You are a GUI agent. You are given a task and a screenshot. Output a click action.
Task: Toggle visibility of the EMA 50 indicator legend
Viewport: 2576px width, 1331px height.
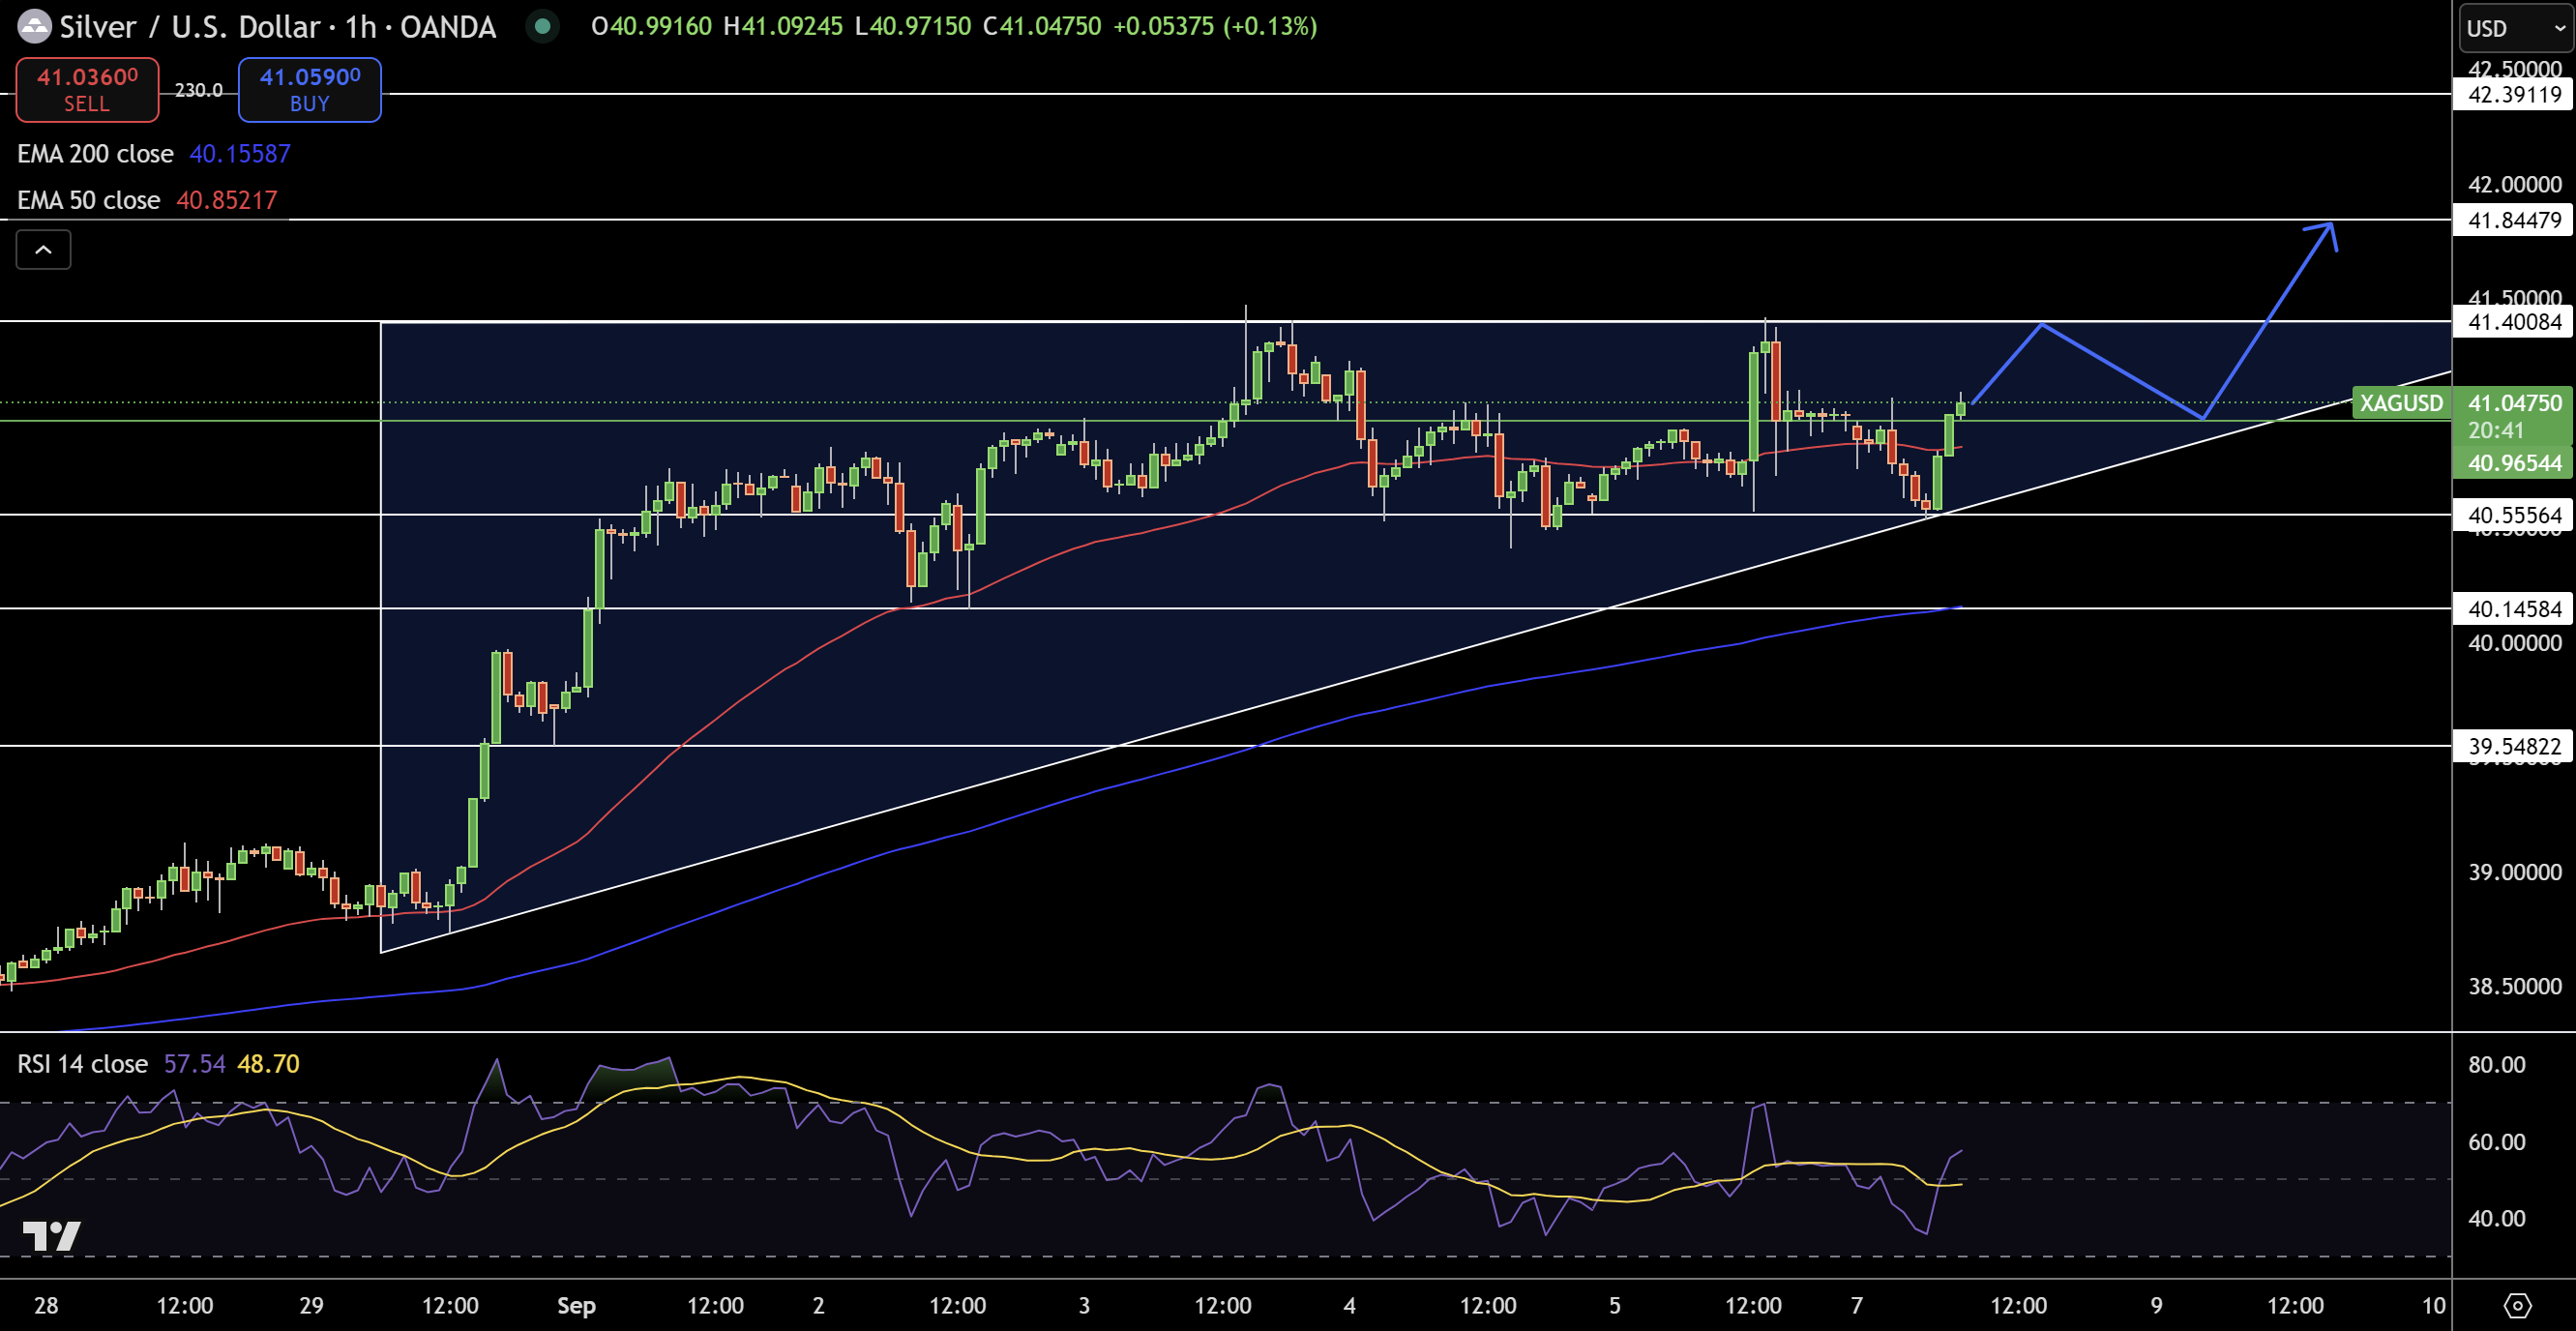[88, 199]
